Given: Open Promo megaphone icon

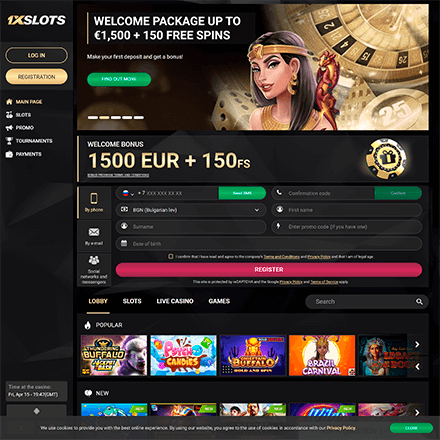Looking at the screenshot, I should click(x=9, y=128).
